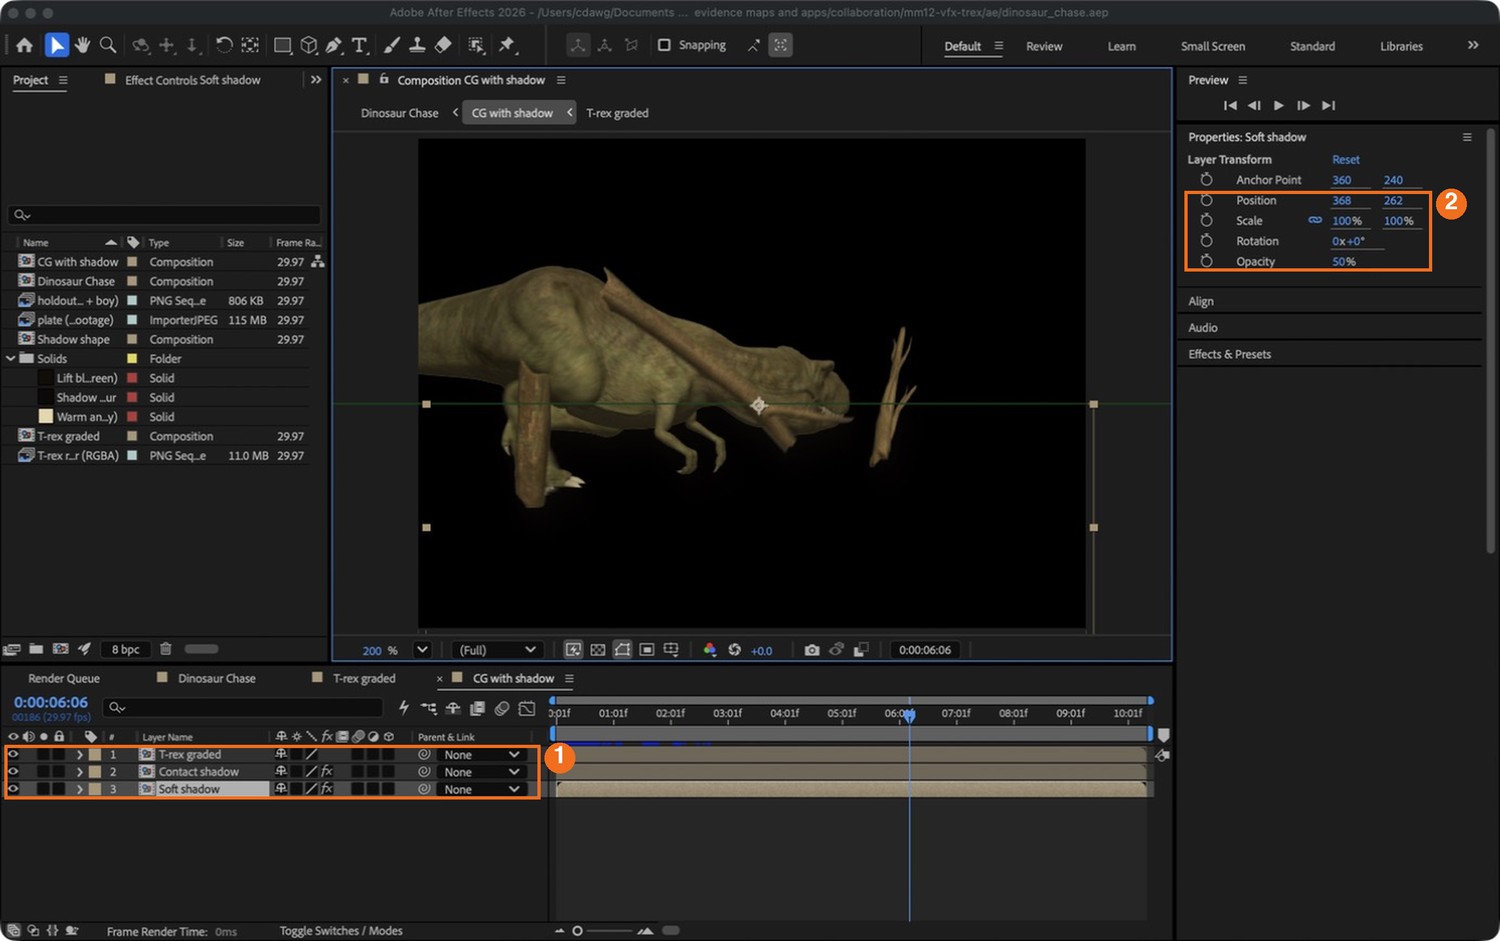Click Reset for Layer Transform

[x=1345, y=159]
